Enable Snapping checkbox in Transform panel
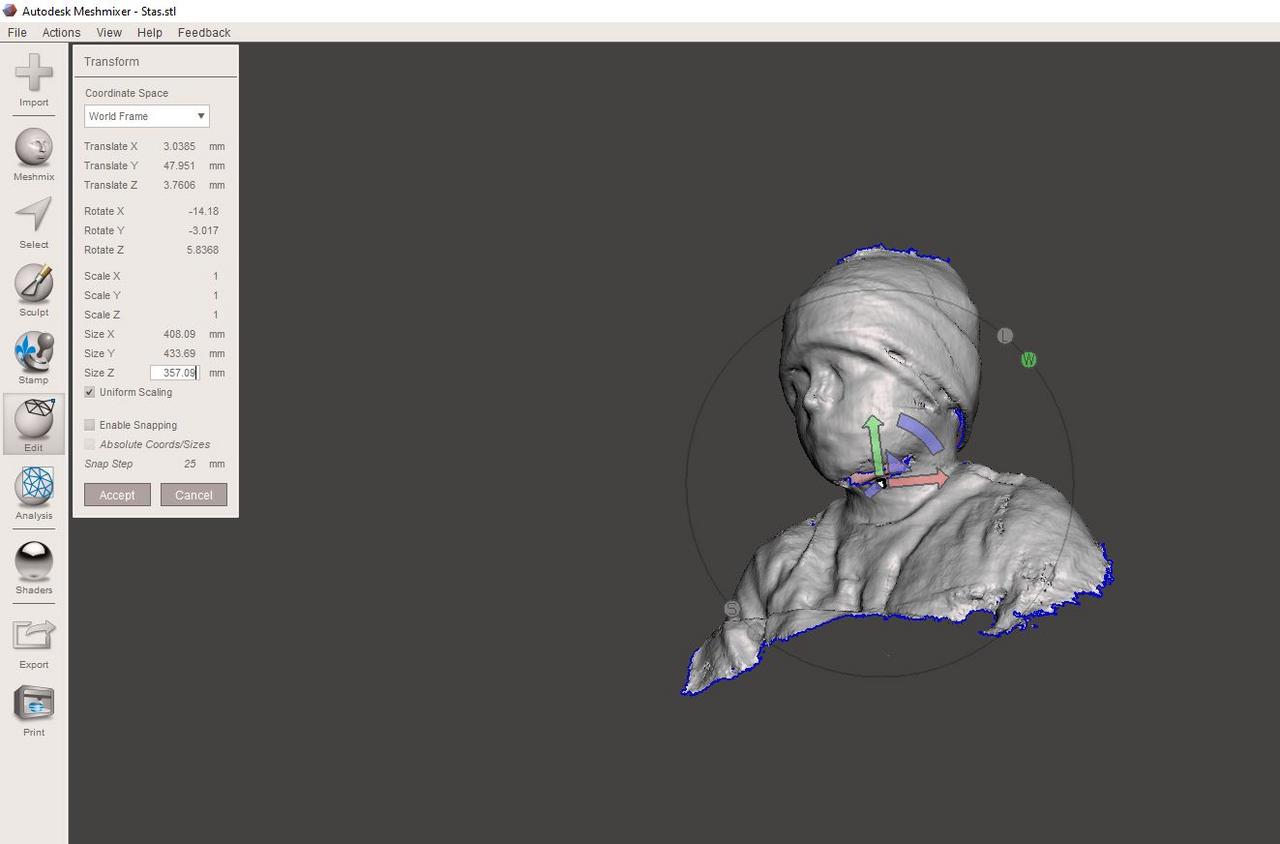 tap(90, 425)
